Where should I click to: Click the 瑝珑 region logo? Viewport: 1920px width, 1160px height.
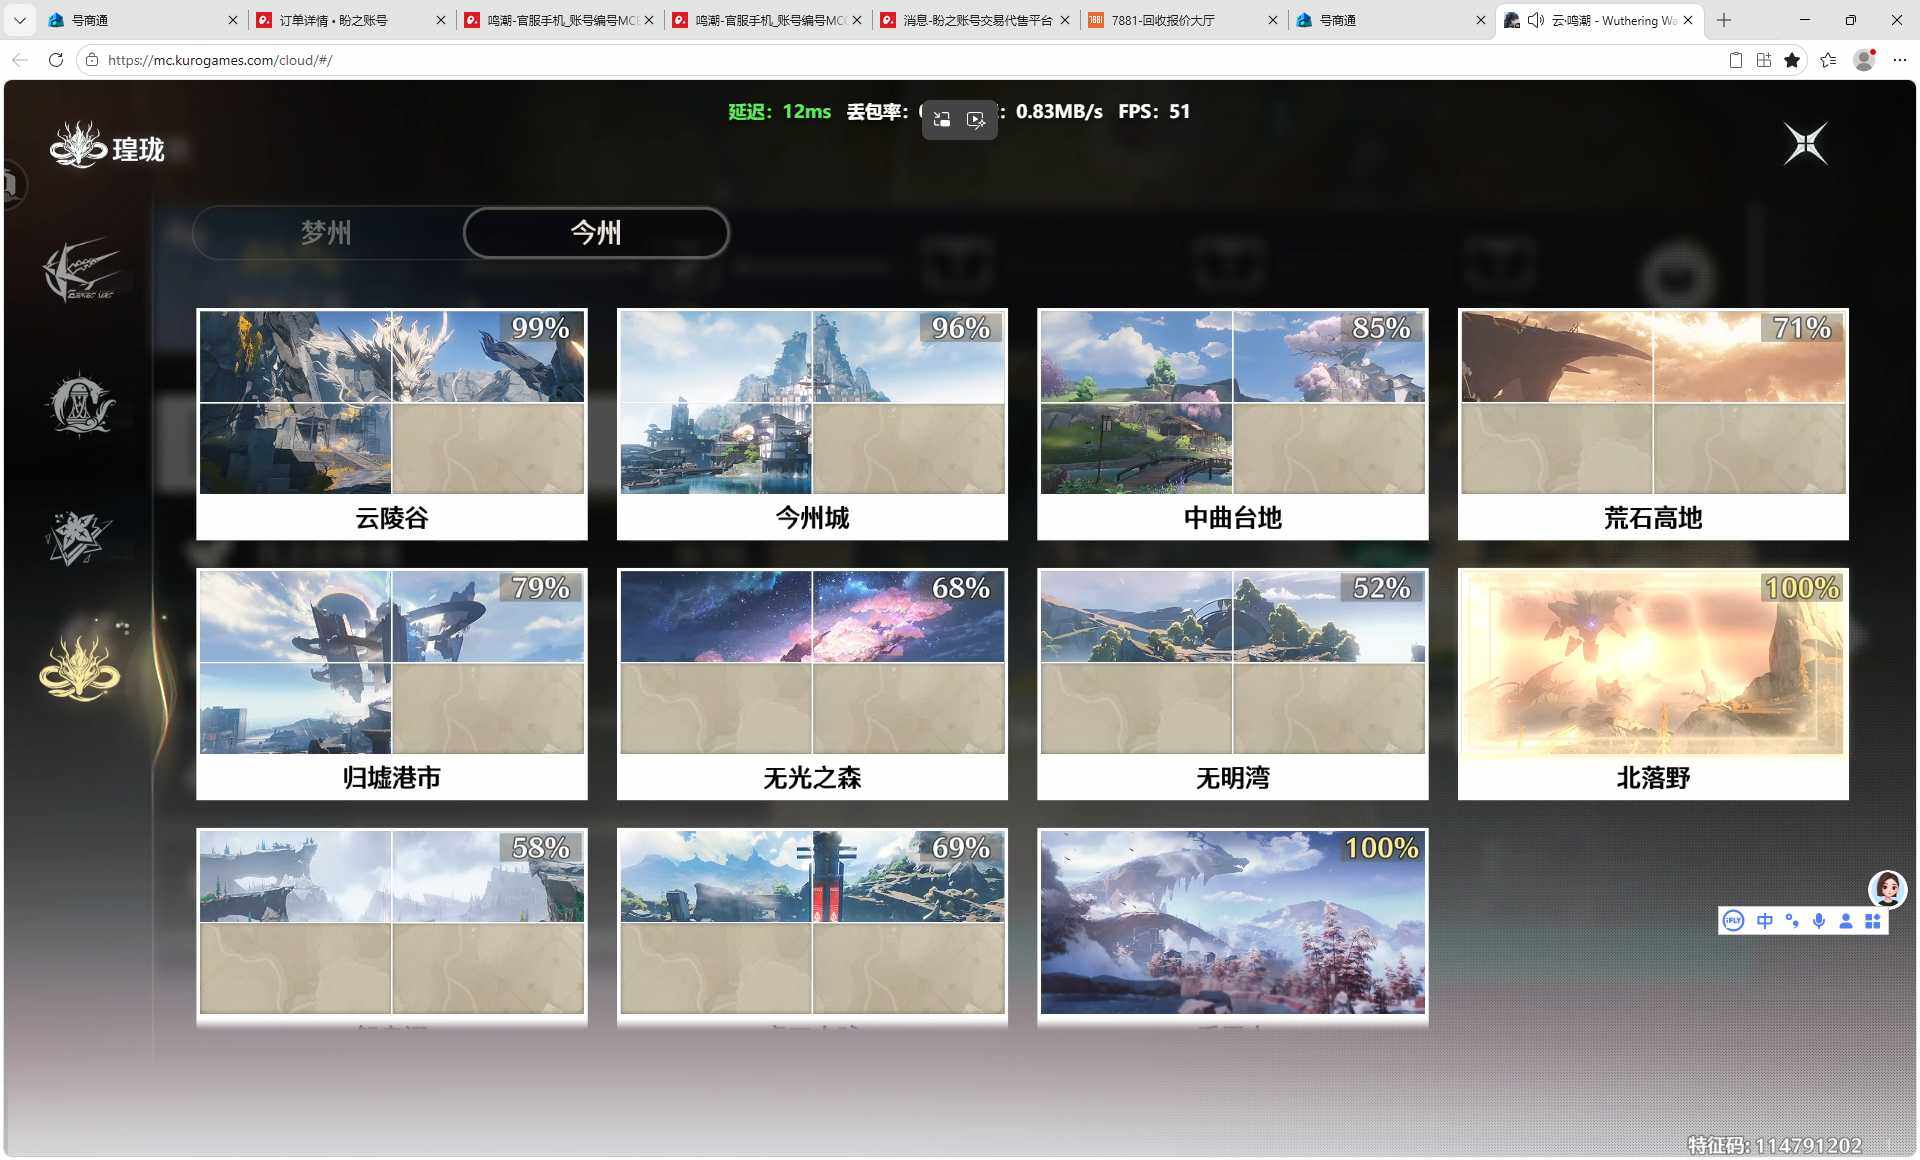tap(107, 147)
